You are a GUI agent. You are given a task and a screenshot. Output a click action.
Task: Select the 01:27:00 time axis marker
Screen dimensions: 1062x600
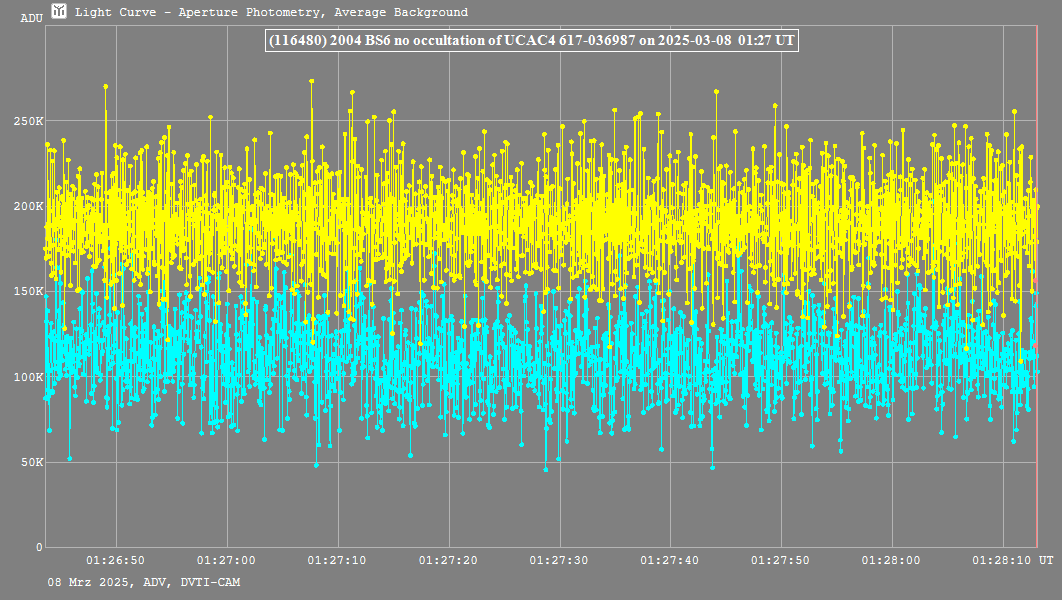(x=228, y=561)
